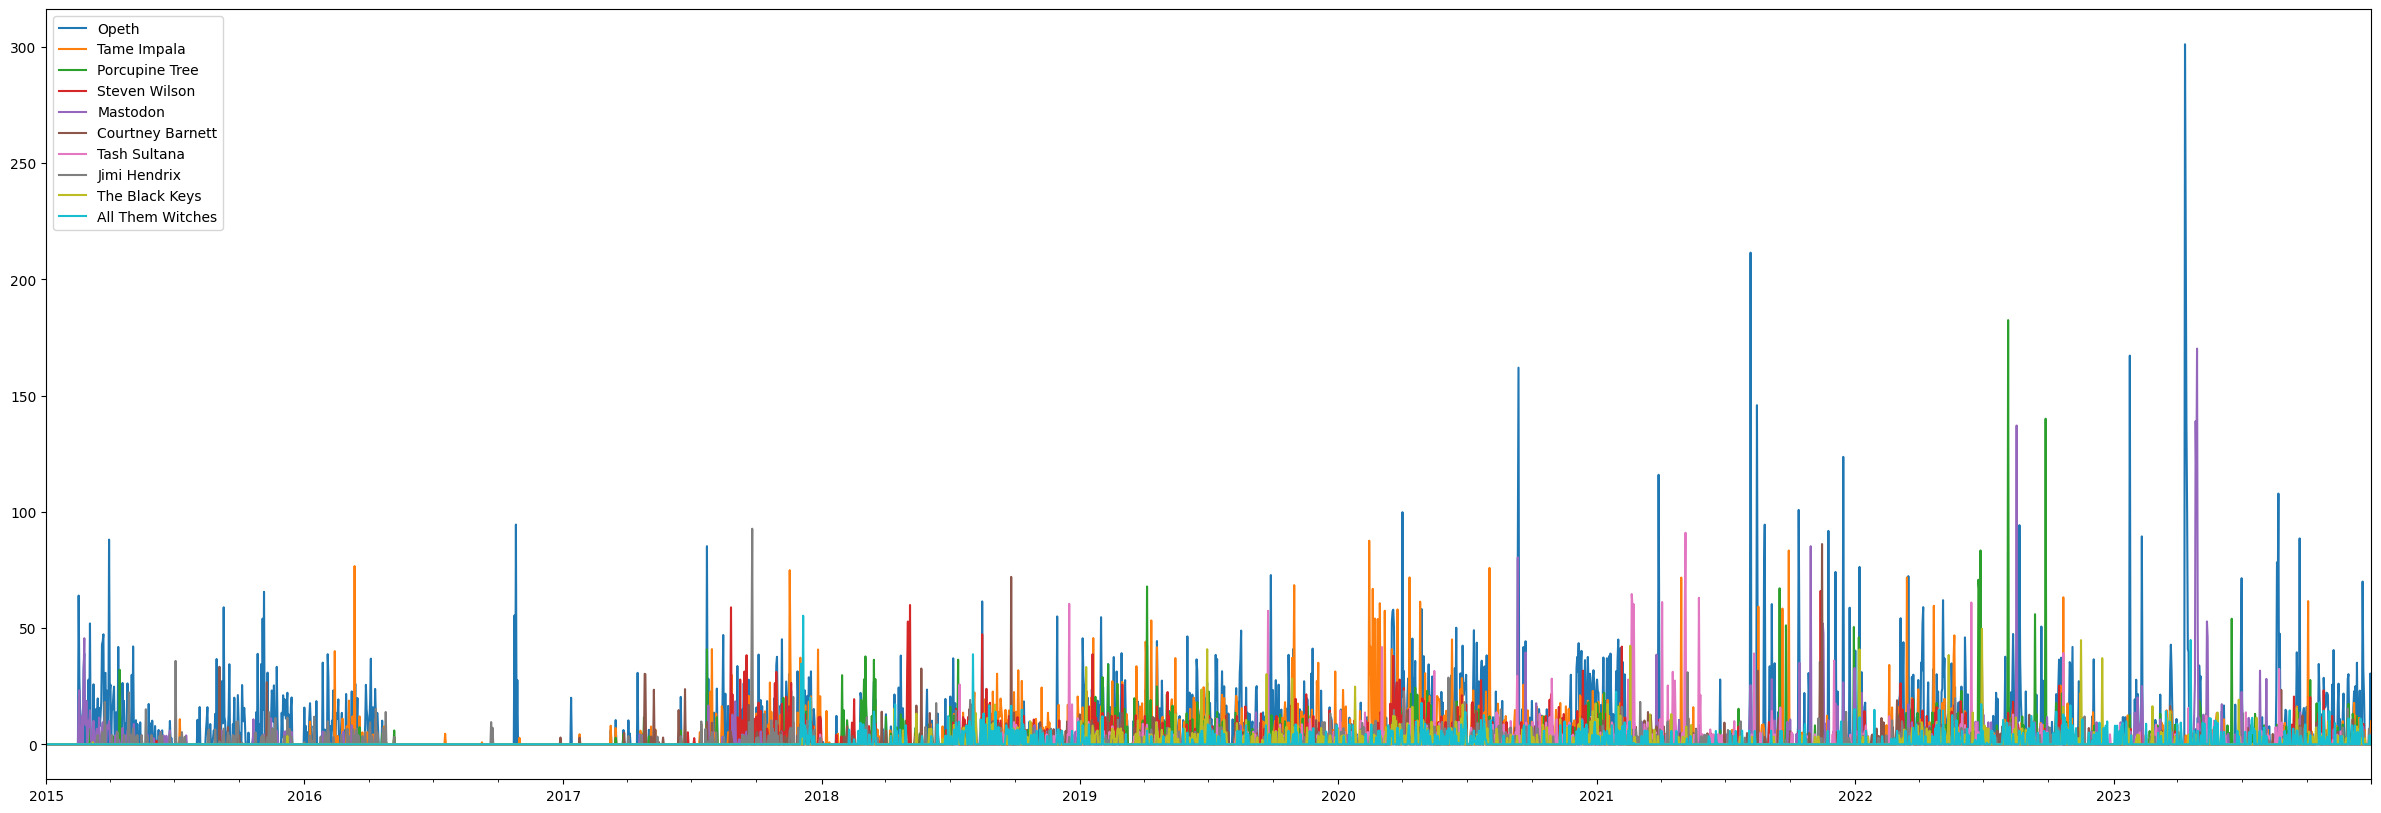Click the Opeth legend label
The image size is (2381, 813).
(x=118, y=29)
